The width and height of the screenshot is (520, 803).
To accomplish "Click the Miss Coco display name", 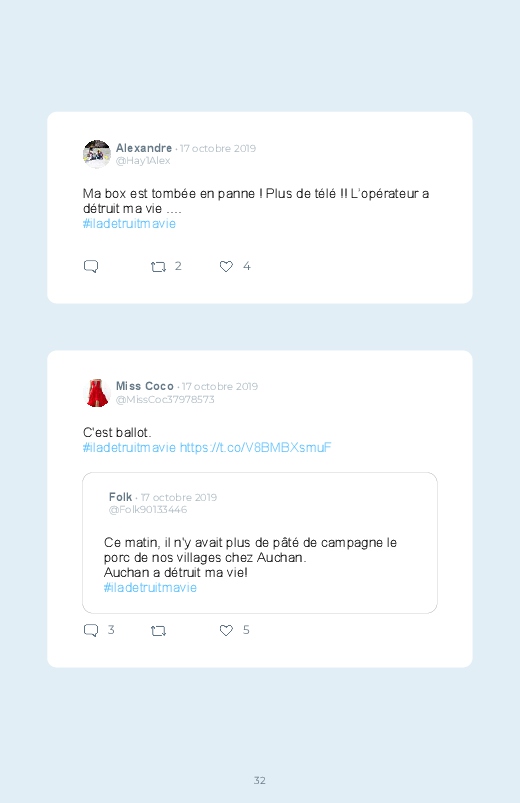I will point(145,386).
